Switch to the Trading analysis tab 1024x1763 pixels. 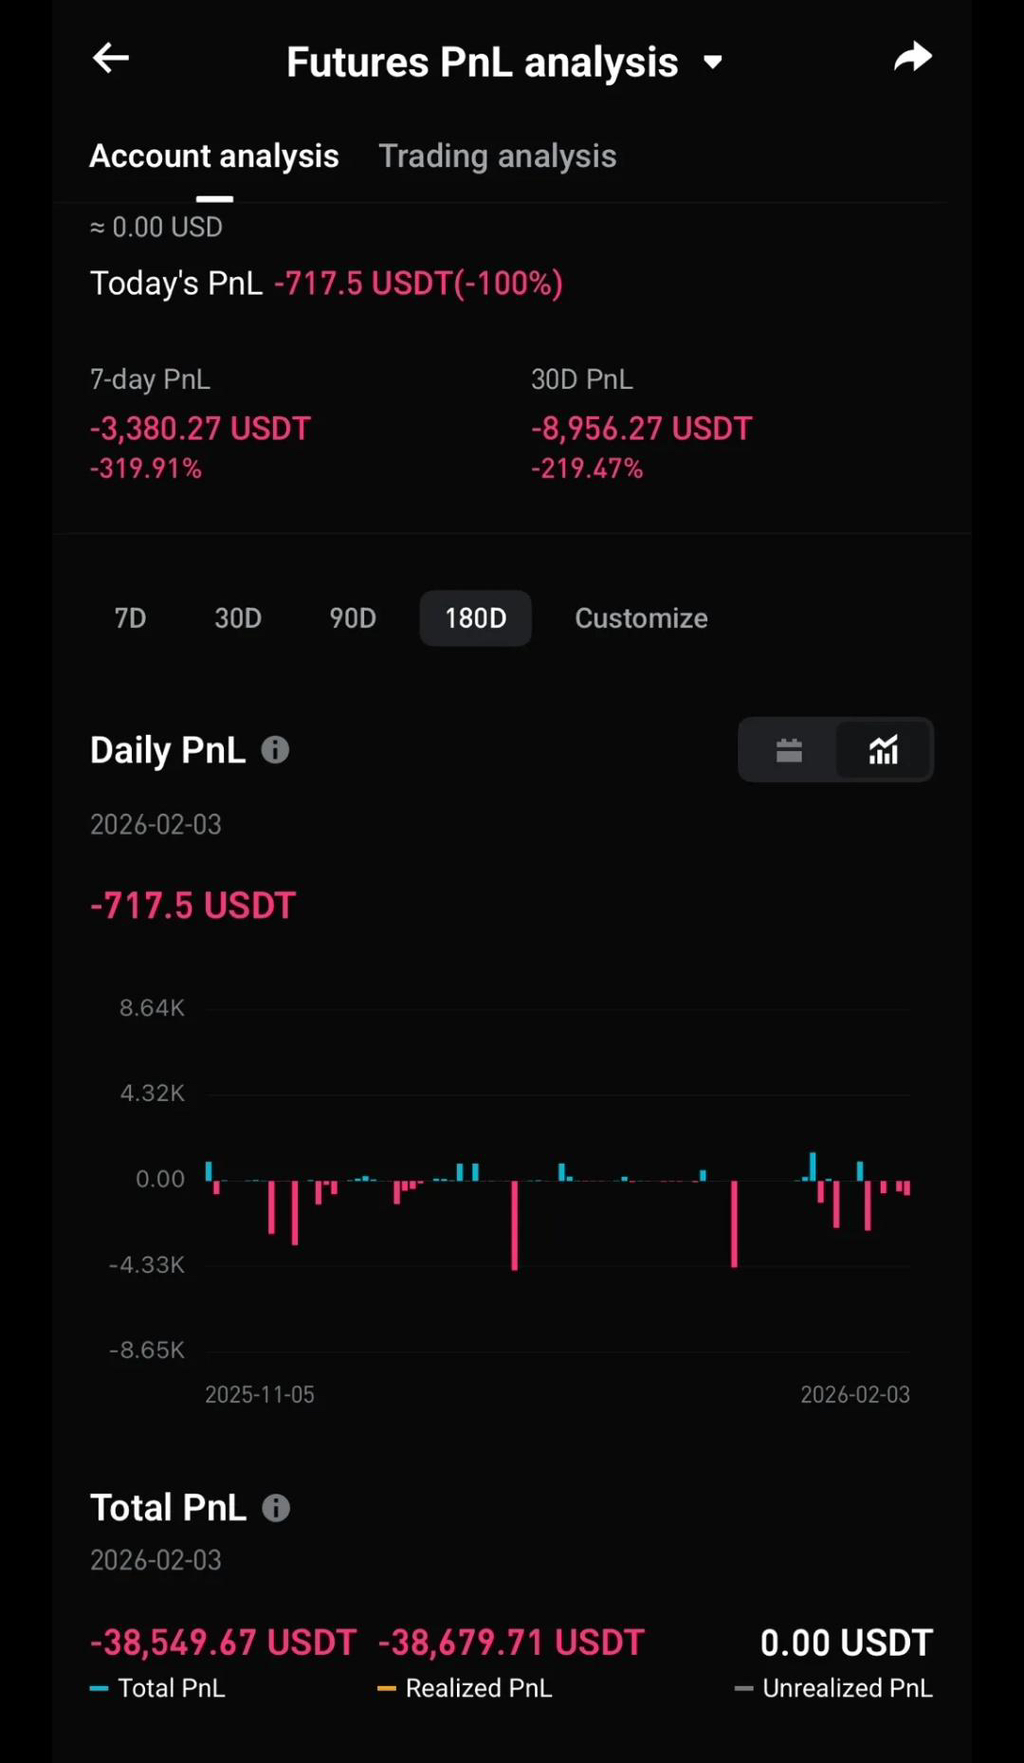tap(497, 156)
